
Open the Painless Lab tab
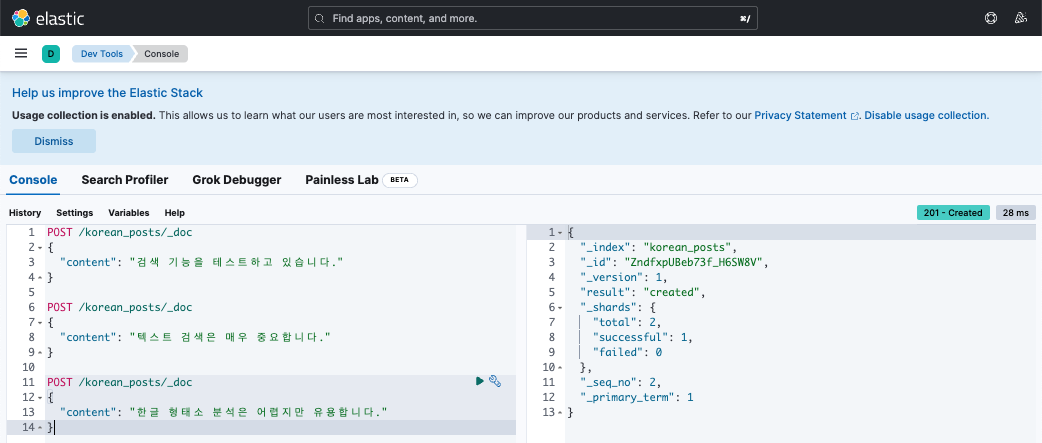342,180
